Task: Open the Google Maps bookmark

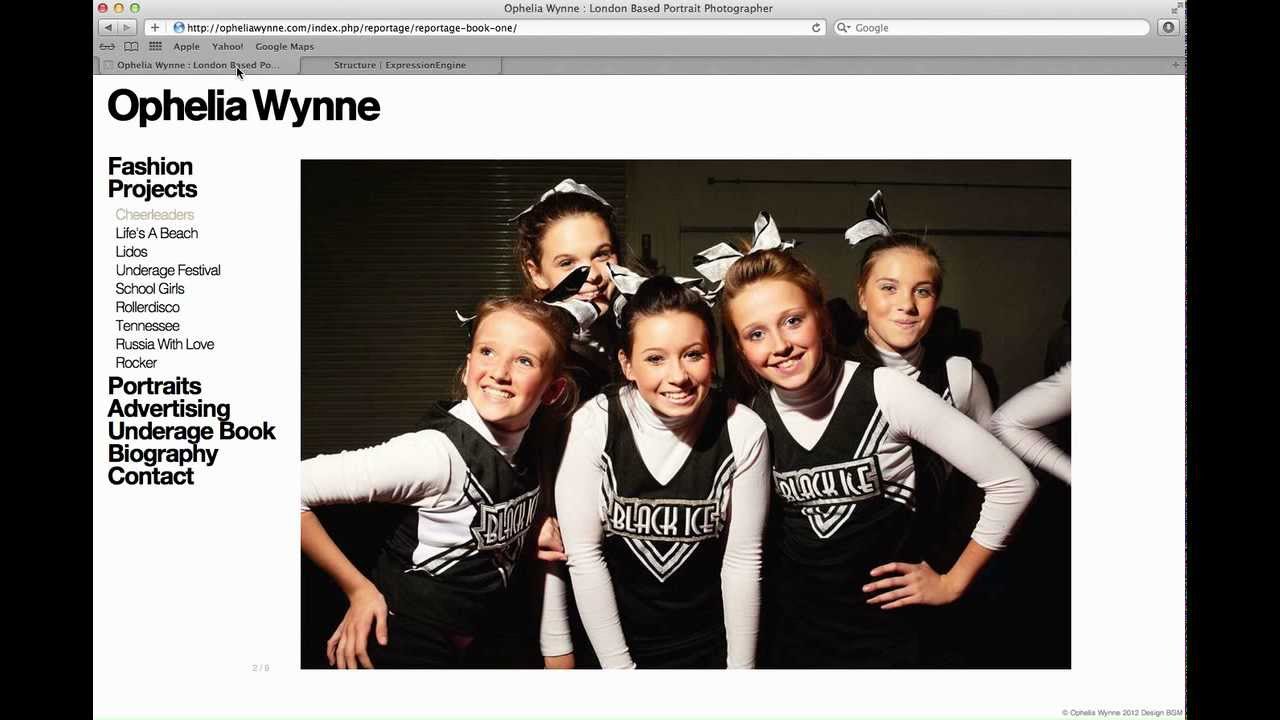Action: (284, 46)
